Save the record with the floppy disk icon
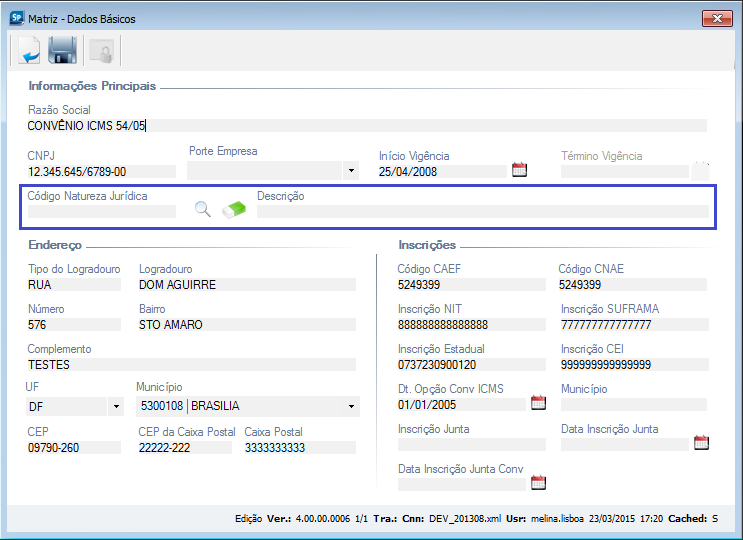Viewport: 743px width, 540px height. tap(63, 49)
